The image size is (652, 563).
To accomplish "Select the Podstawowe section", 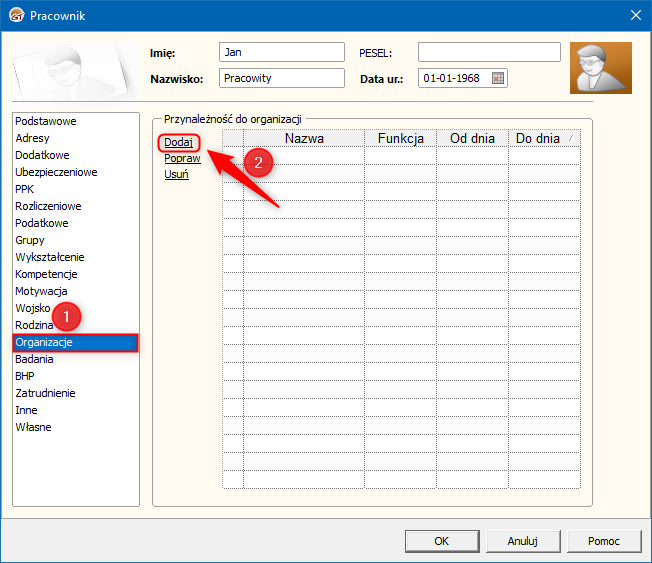I will click(x=46, y=121).
